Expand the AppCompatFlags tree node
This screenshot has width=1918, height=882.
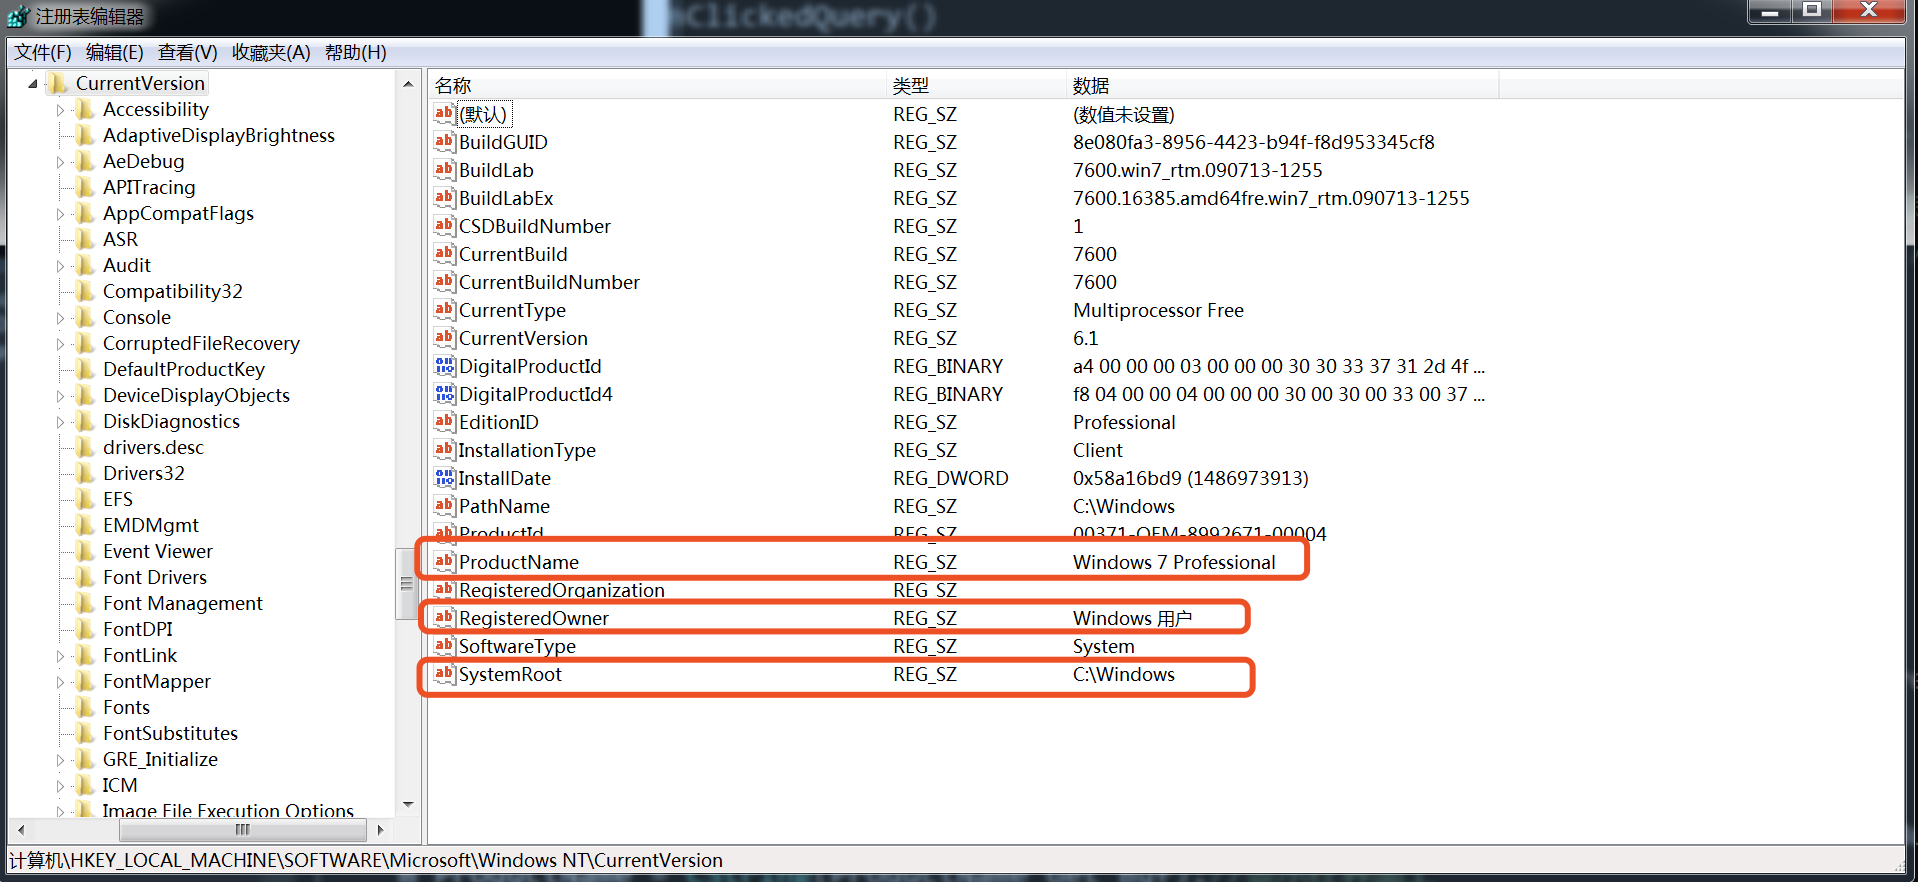tap(60, 214)
